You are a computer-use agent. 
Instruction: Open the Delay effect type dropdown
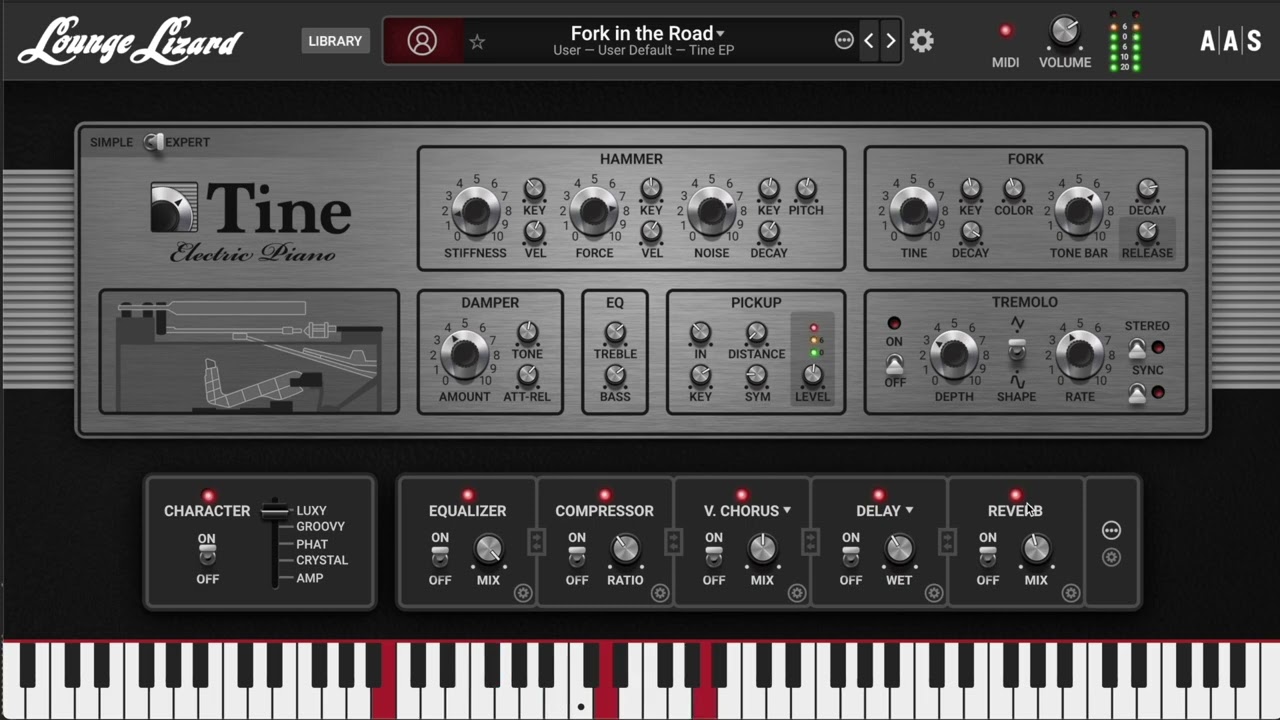(x=884, y=510)
